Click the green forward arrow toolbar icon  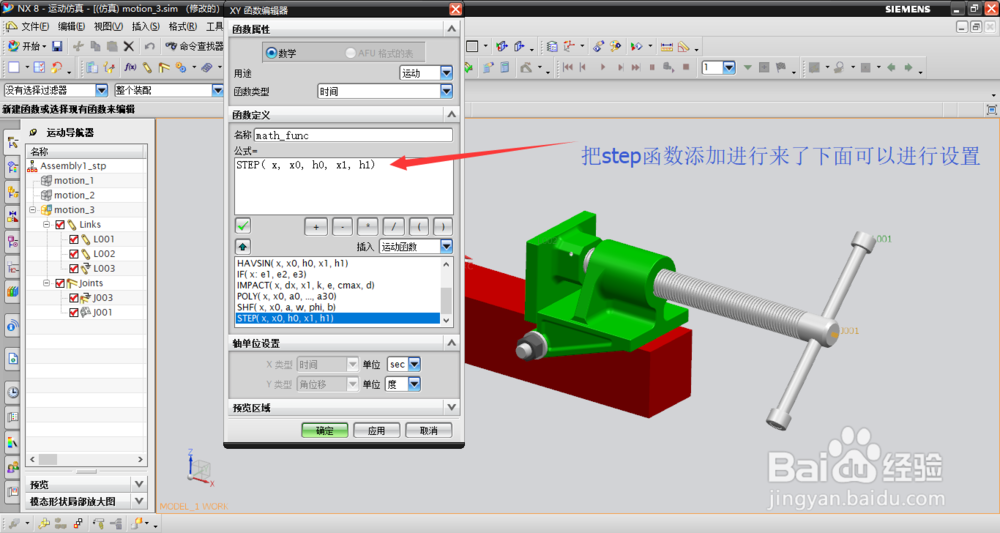pos(909,67)
